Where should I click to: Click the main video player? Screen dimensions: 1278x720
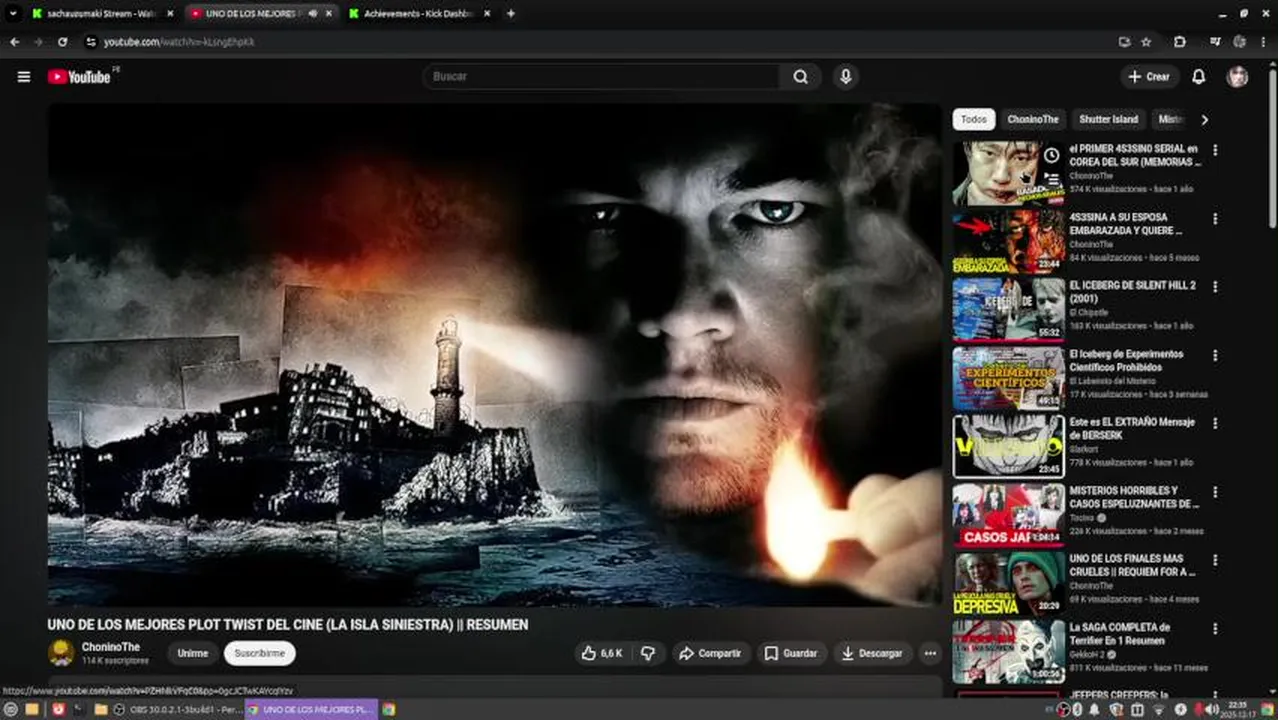pos(495,355)
